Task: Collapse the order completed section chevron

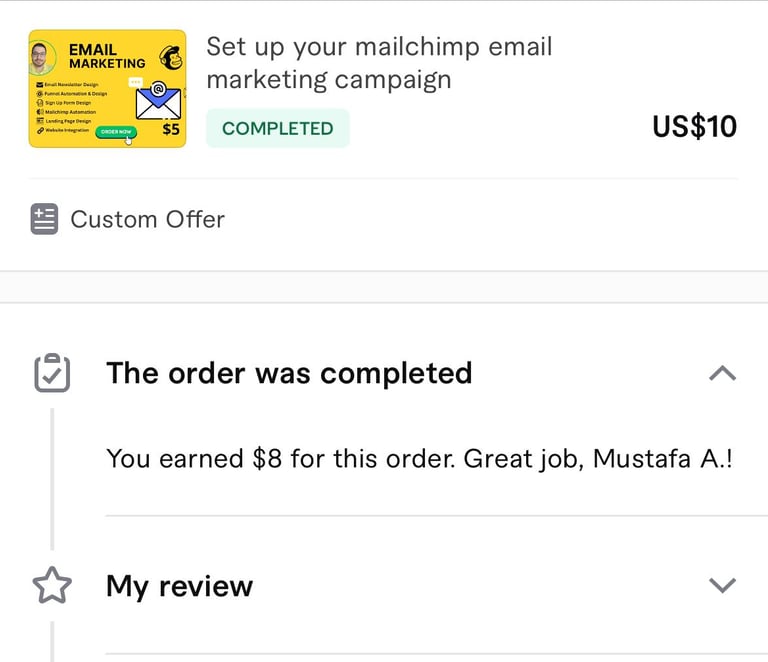Action: pyautogui.click(x=722, y=373)
